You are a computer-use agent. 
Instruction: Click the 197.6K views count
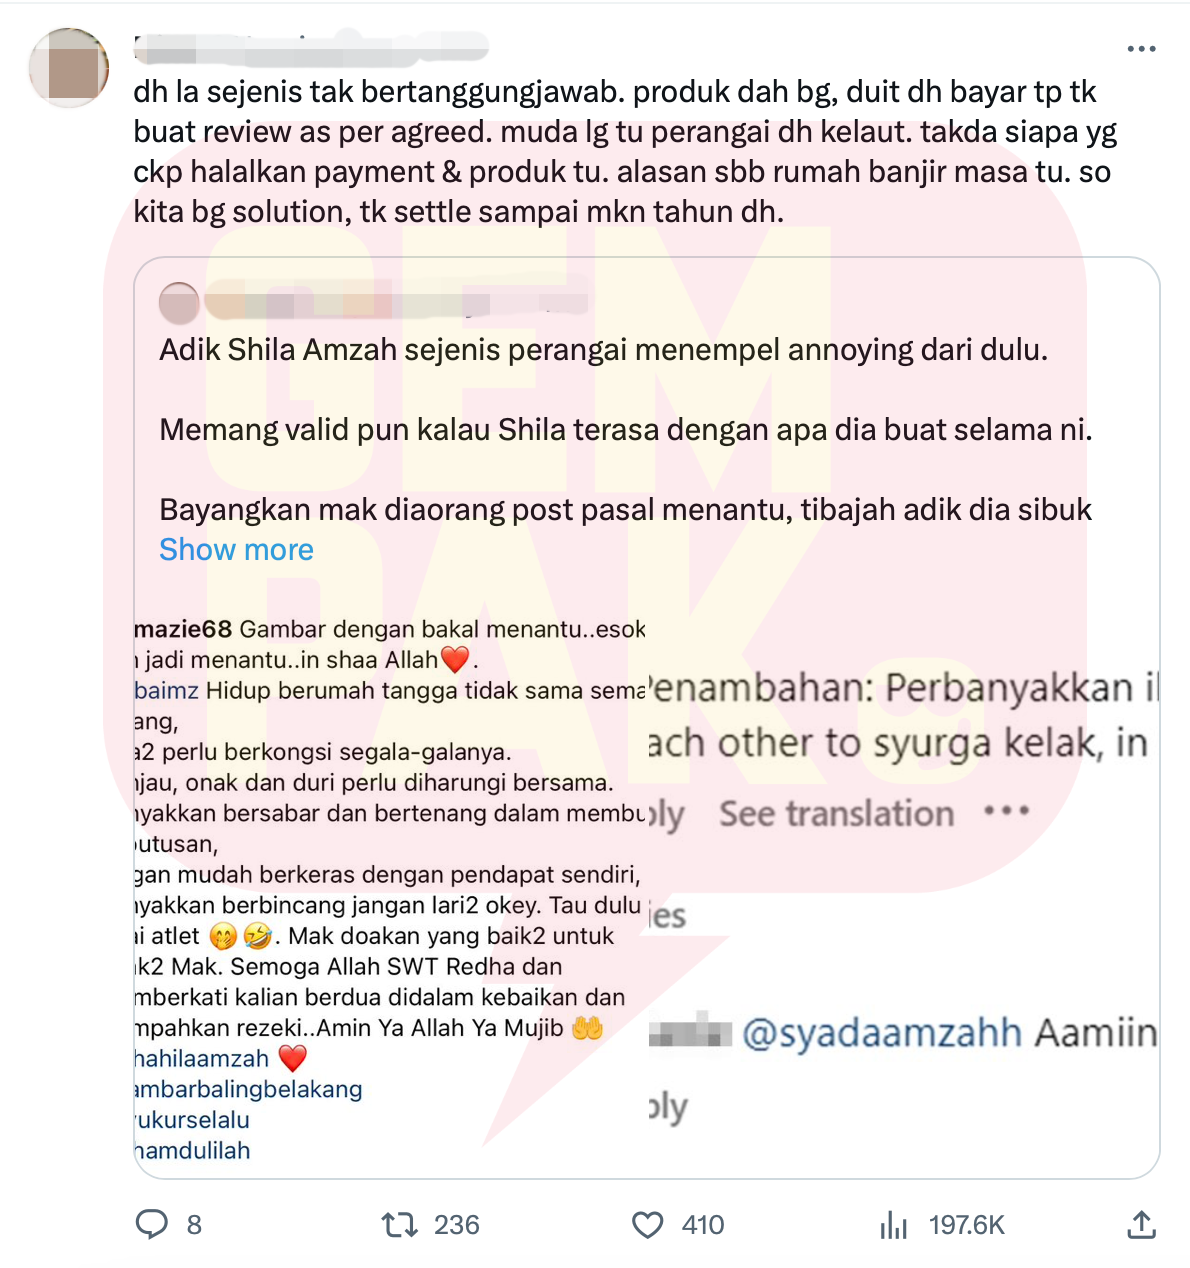coord(966,1225)
